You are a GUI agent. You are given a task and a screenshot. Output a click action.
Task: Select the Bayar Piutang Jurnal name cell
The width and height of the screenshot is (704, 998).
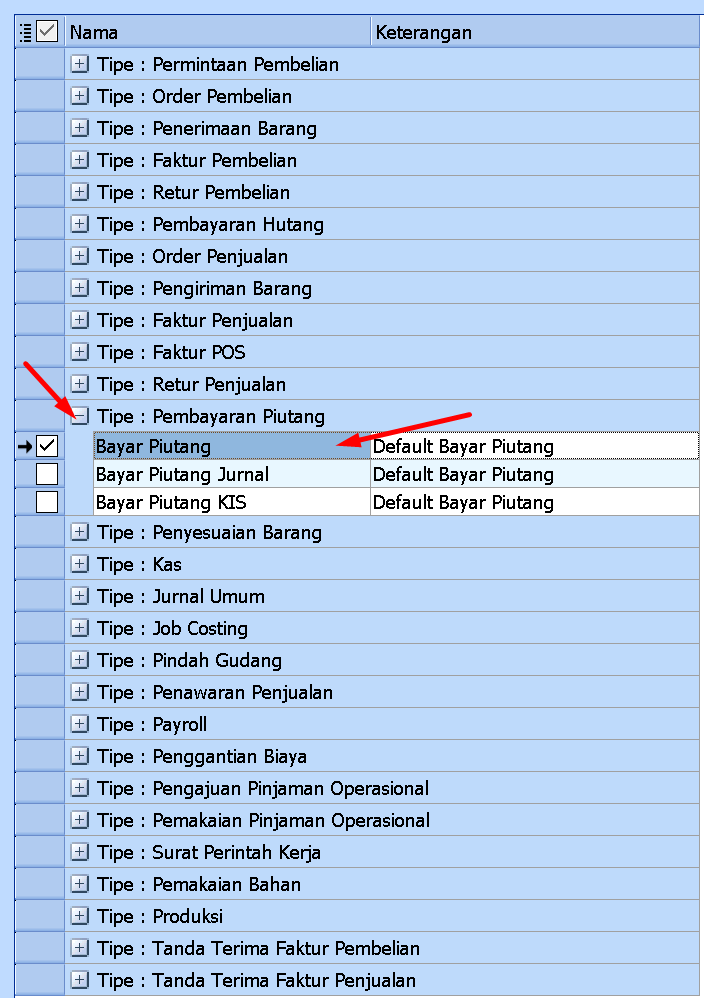pyautogui.click(x=232, y=474)
